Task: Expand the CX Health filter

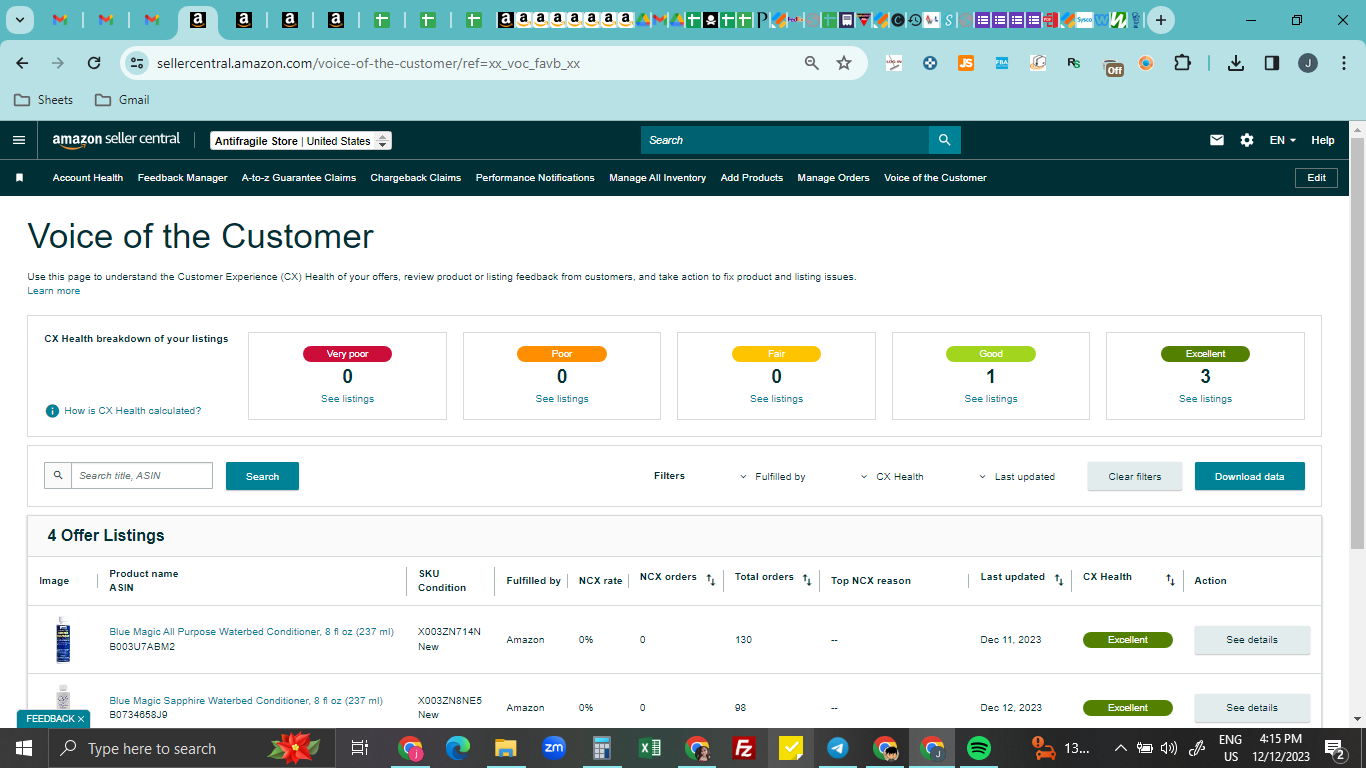Action: click(893, 477)
